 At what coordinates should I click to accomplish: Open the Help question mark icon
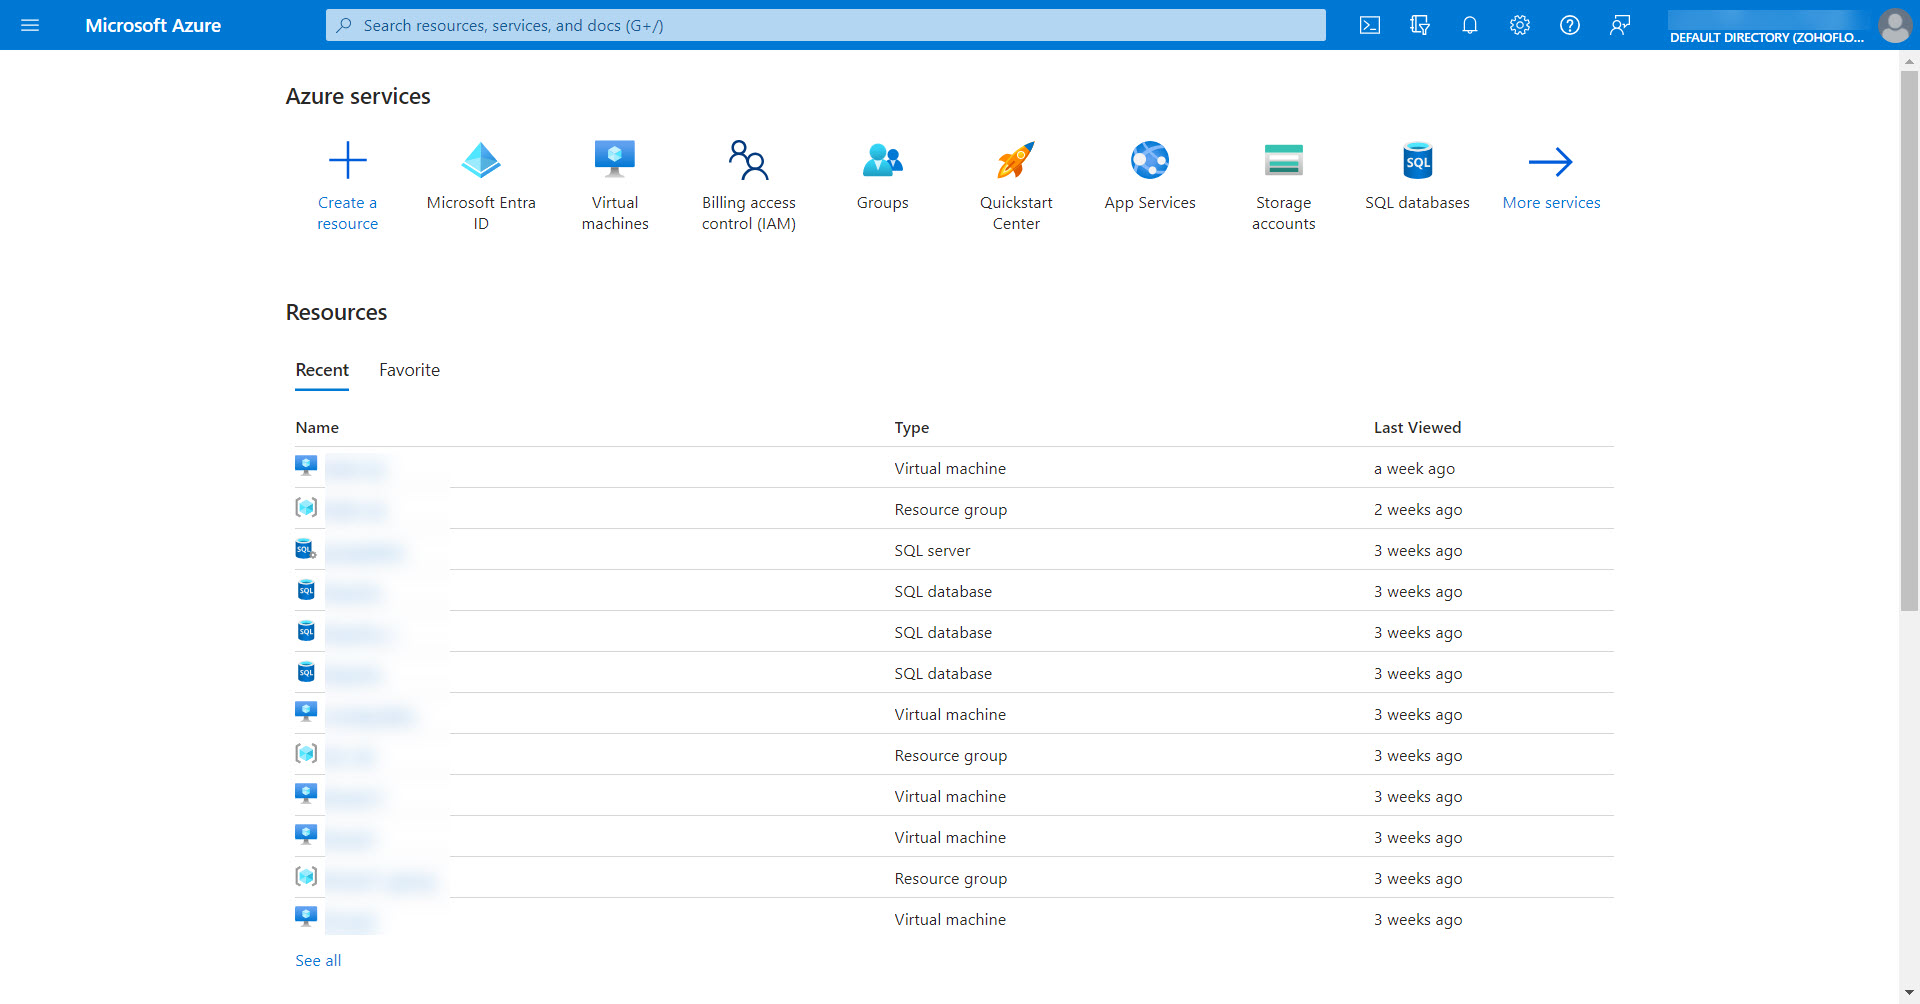(x=1570, y=25)
